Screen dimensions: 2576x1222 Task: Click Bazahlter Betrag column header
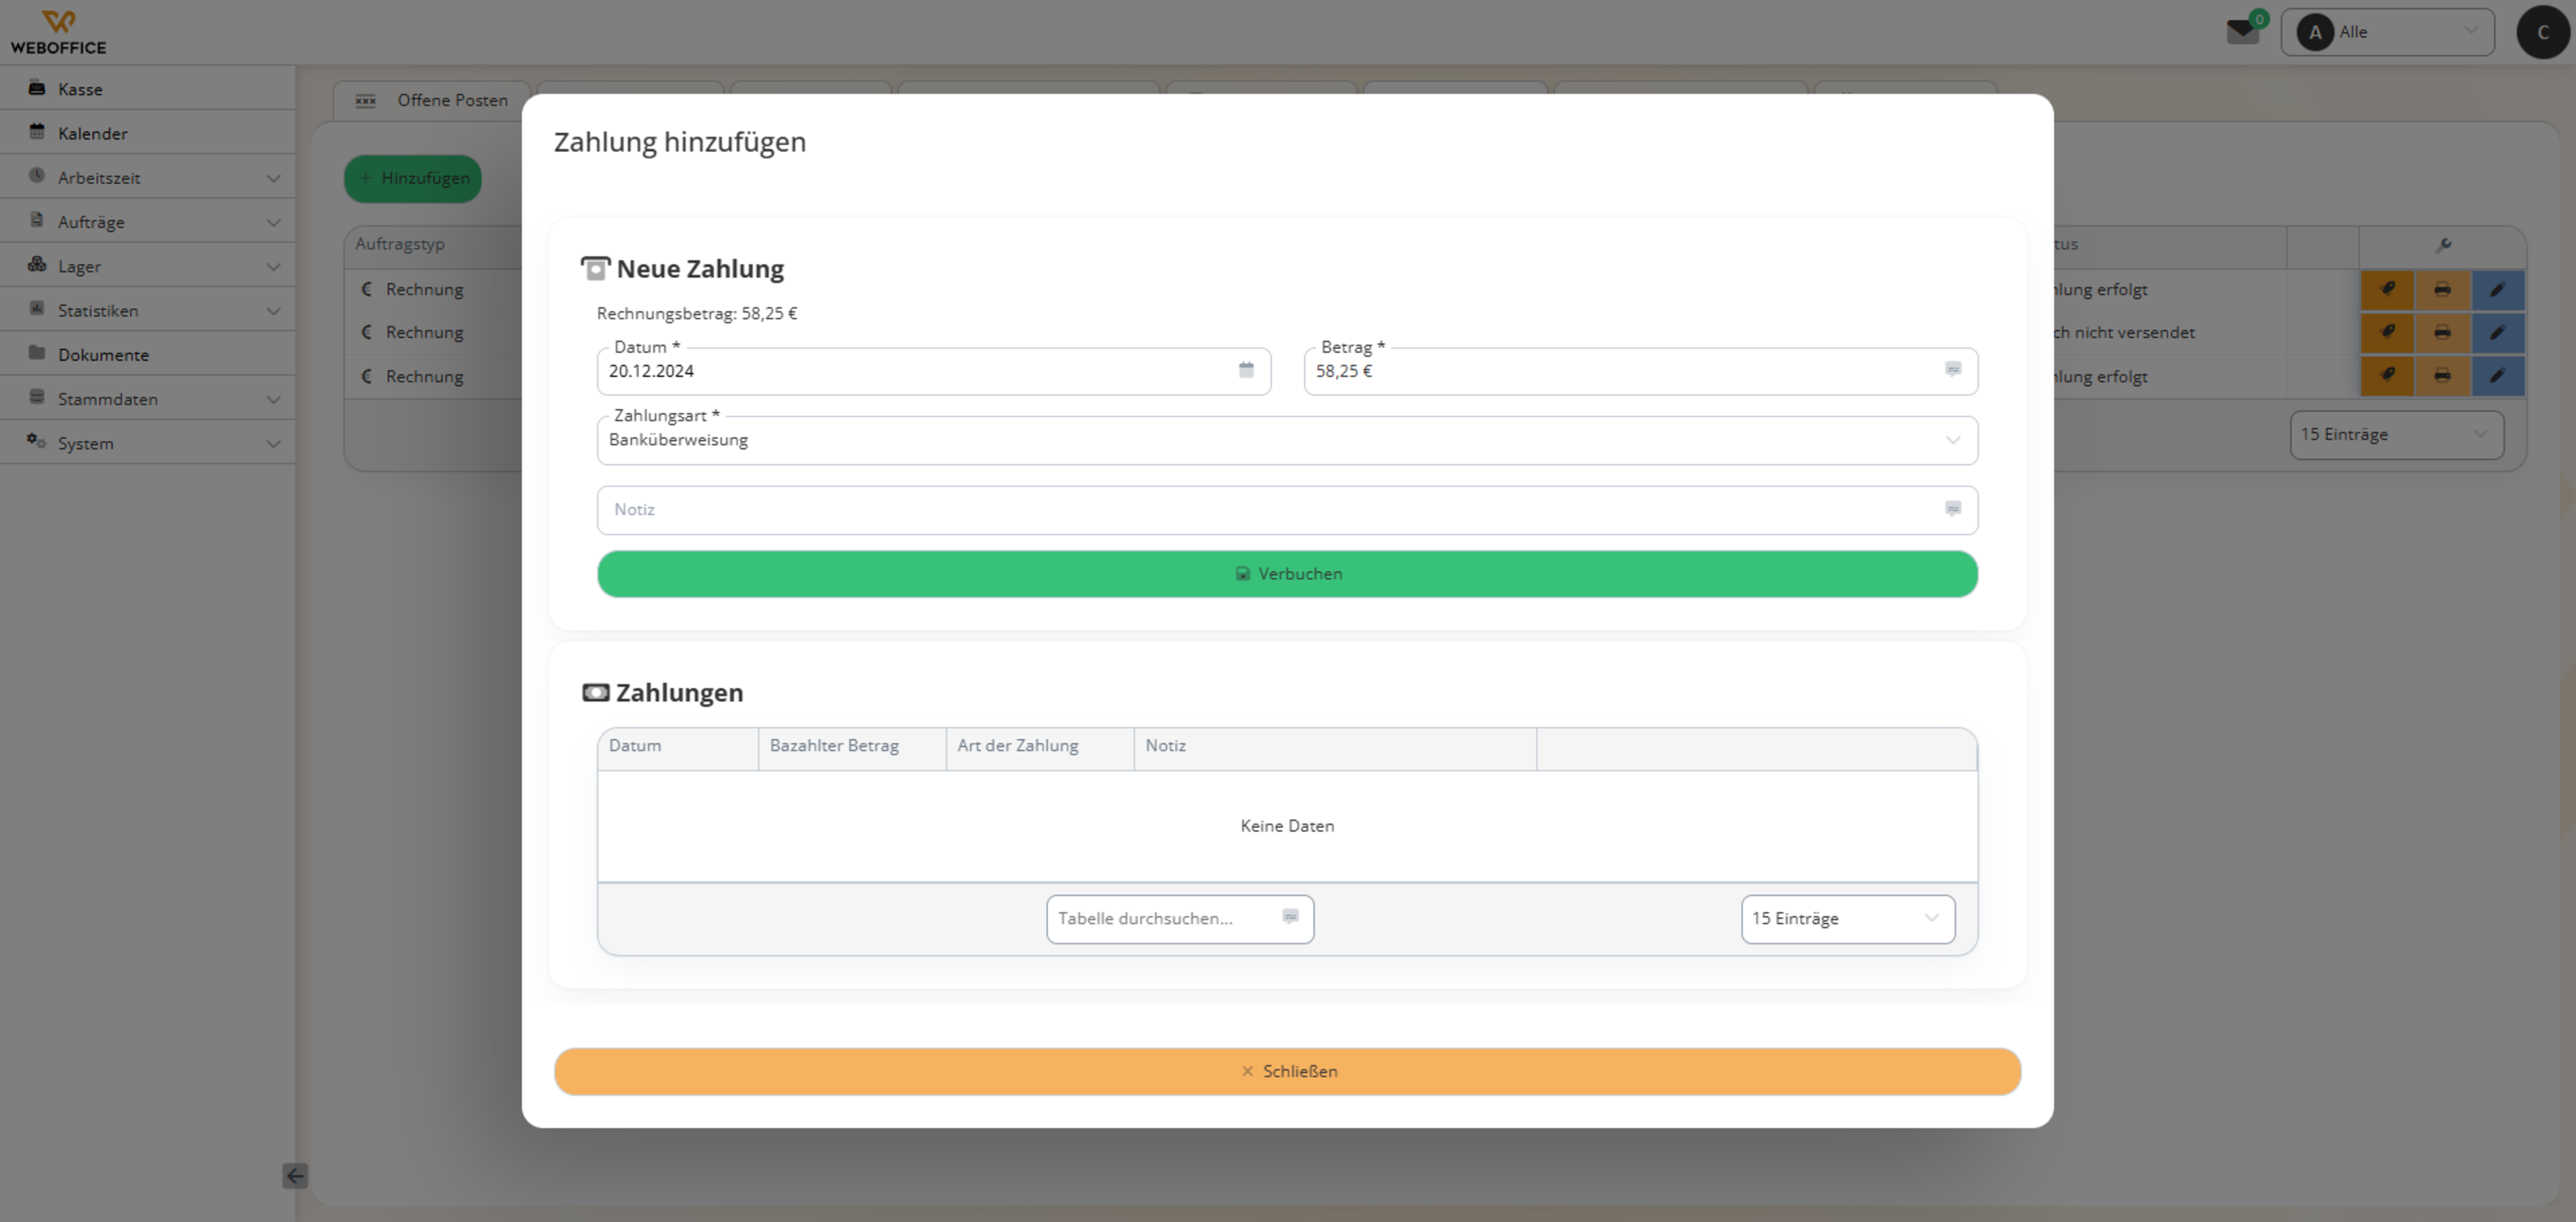click(852, 747)
